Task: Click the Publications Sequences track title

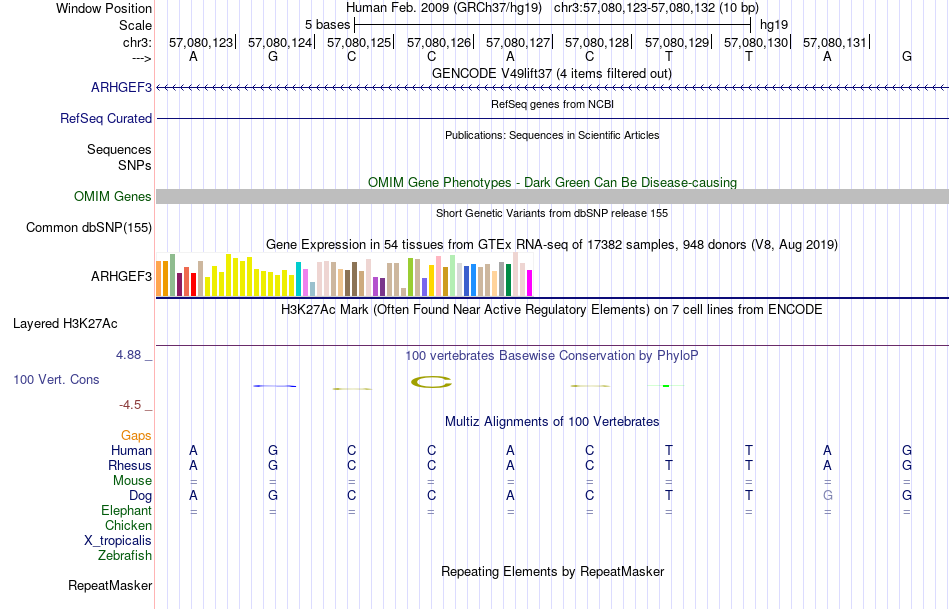Action: 552,135
